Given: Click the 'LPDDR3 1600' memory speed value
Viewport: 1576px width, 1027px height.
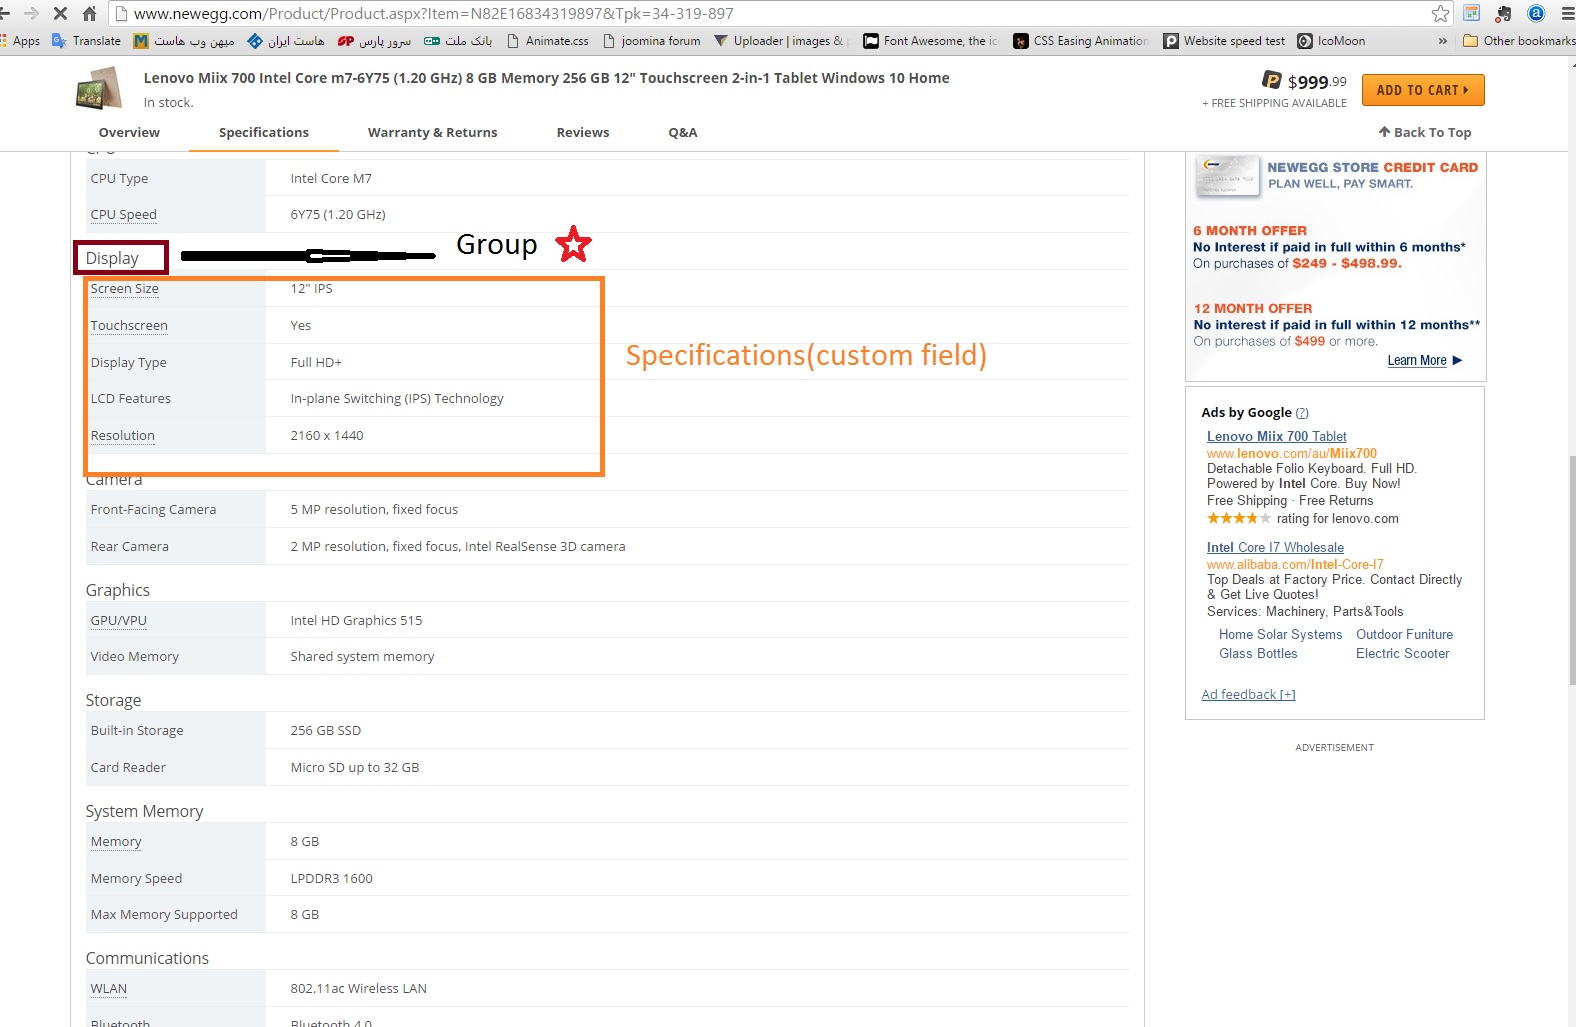Looking at the screenshot, I should [x=331, y=879].
